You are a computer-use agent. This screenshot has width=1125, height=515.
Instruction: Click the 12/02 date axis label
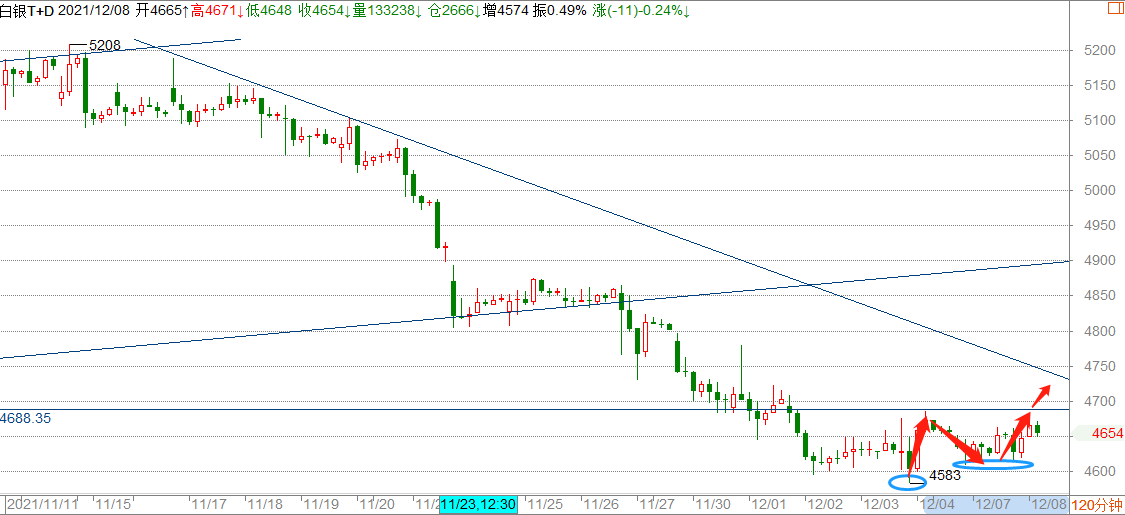pos(824,505)
